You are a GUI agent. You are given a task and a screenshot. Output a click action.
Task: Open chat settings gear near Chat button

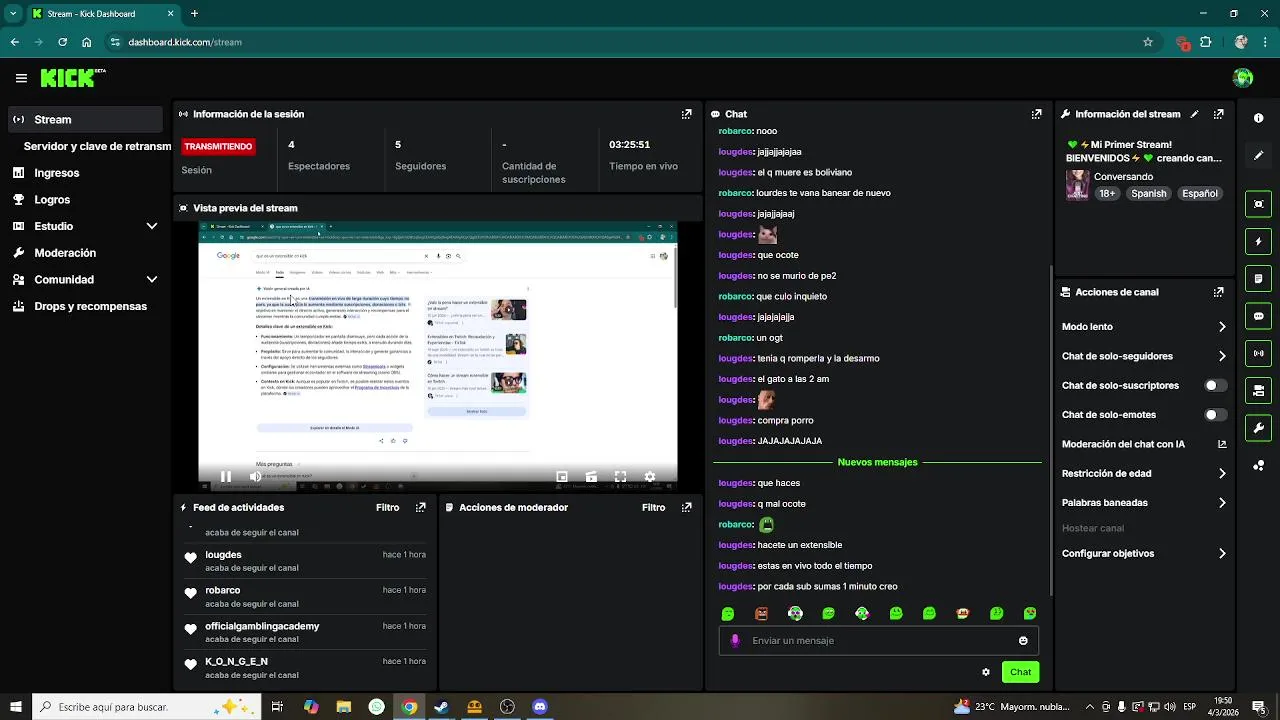[x=986, y=672]
